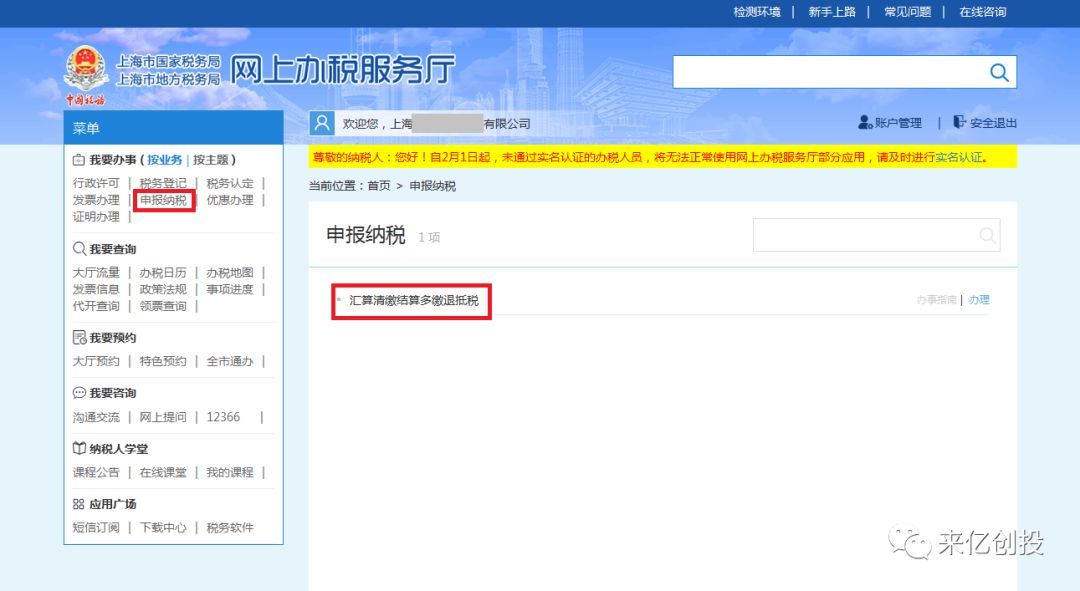
Task: Open 特色预约 link
Action: [163, 361]
